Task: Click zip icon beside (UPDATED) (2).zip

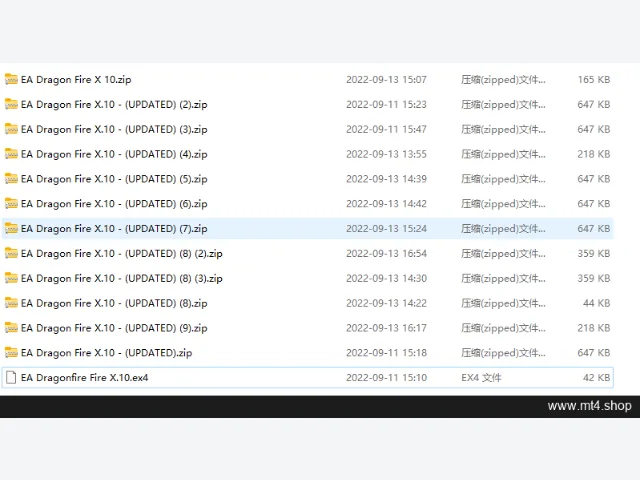Action: 11,104
